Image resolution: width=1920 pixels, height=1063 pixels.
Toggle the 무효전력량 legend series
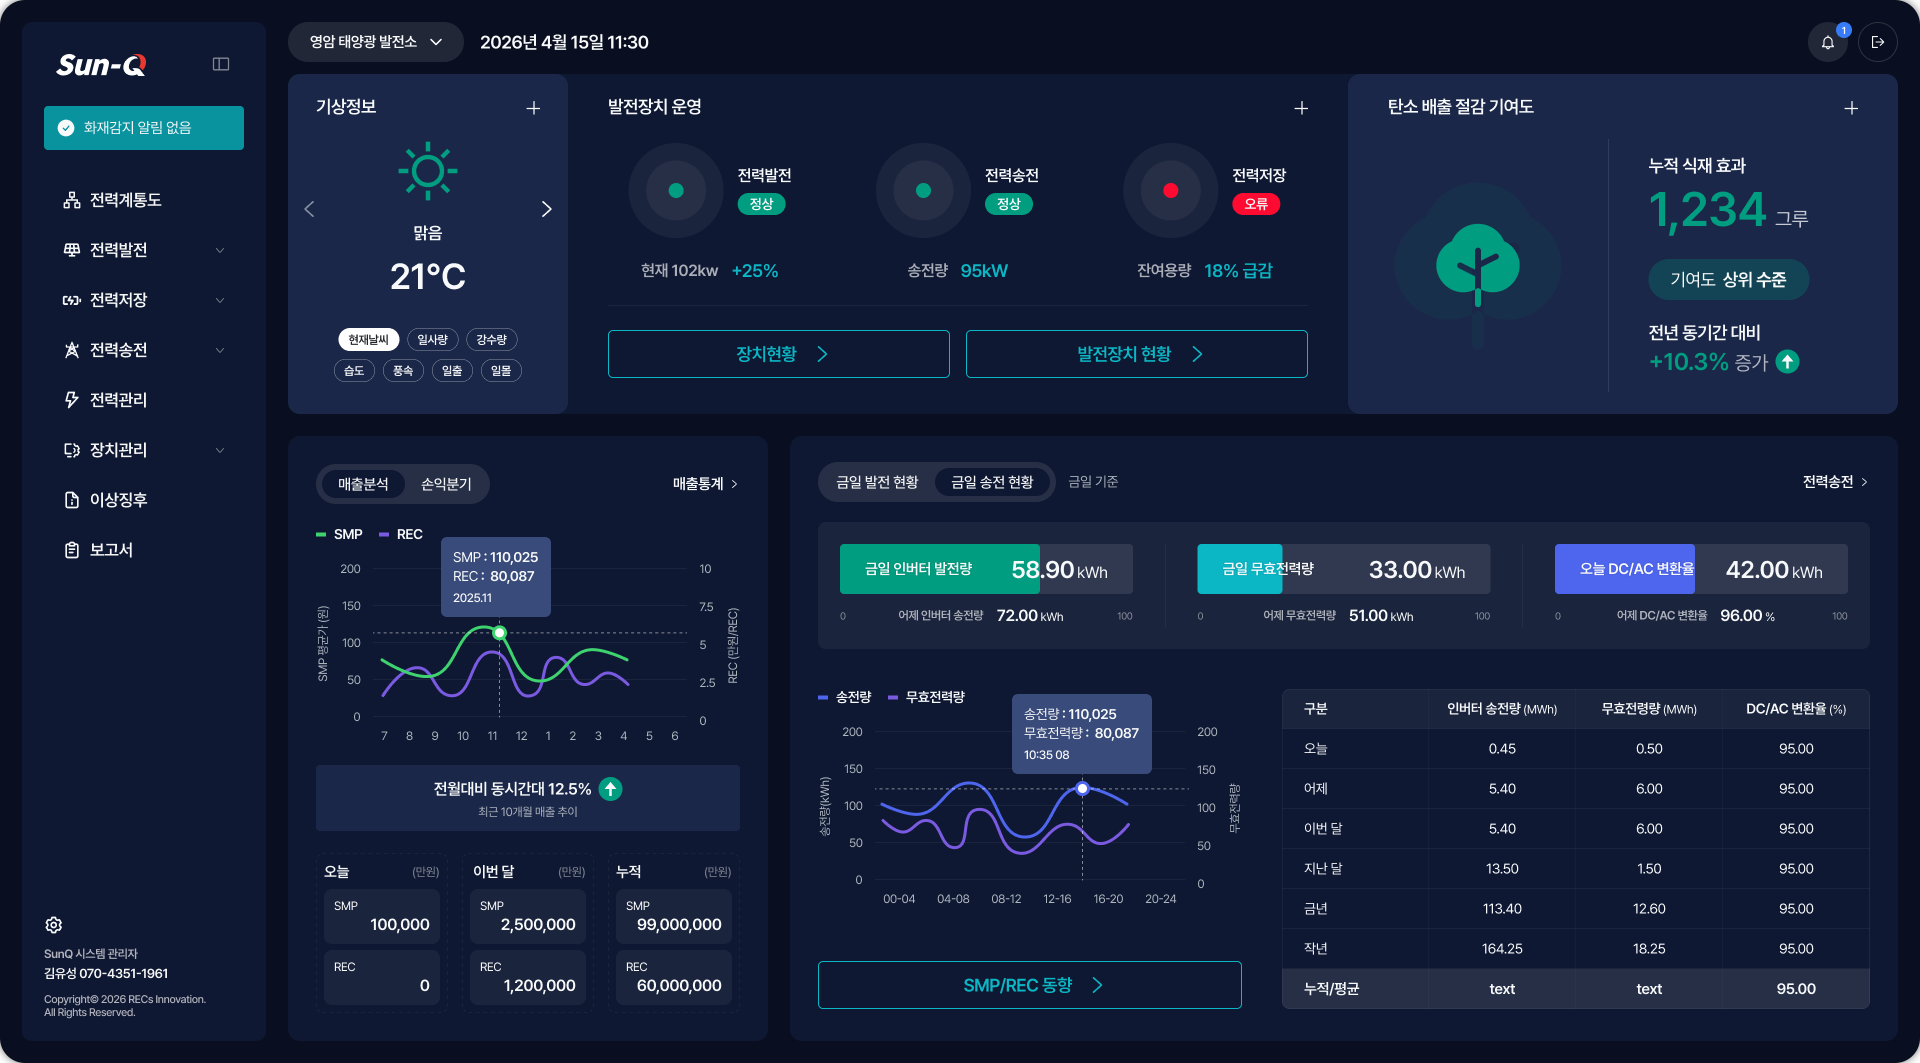pos(926,697)
